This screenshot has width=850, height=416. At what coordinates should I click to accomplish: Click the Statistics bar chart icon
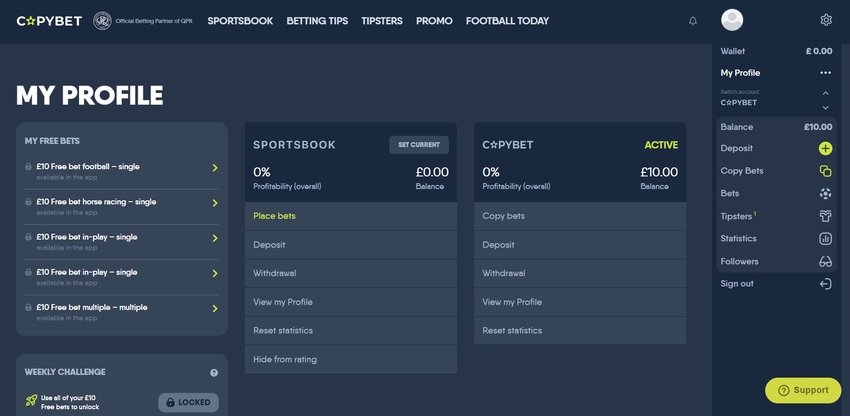[x=825, y=239]
